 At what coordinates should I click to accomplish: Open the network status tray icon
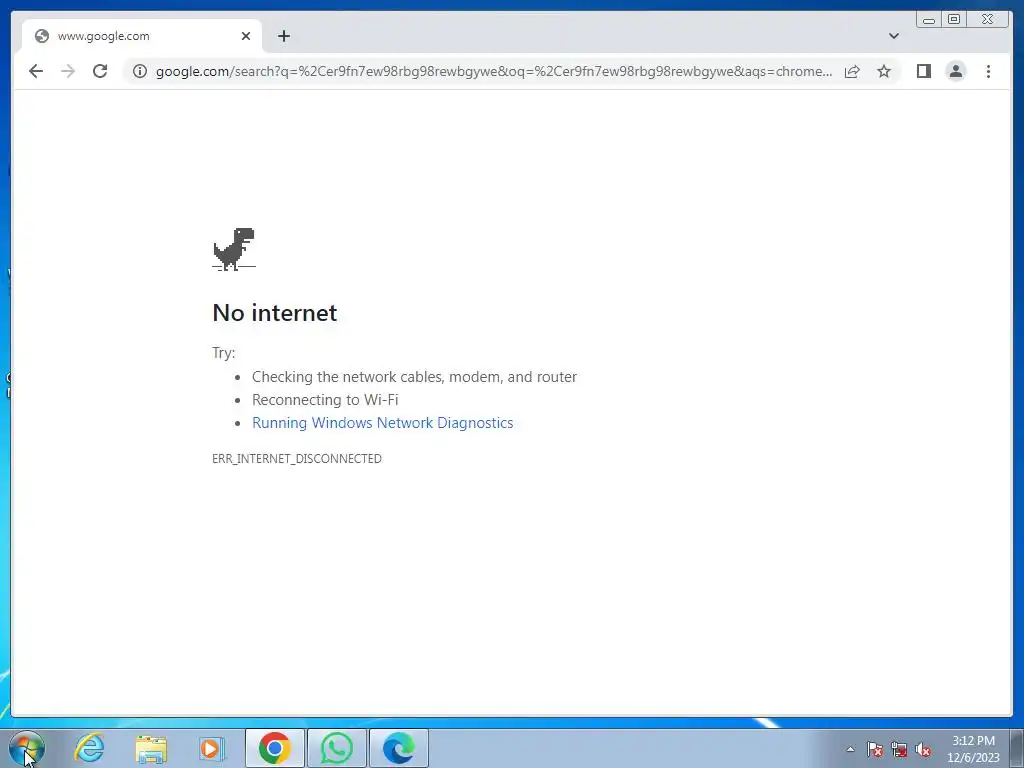click(x=899, y=749)
